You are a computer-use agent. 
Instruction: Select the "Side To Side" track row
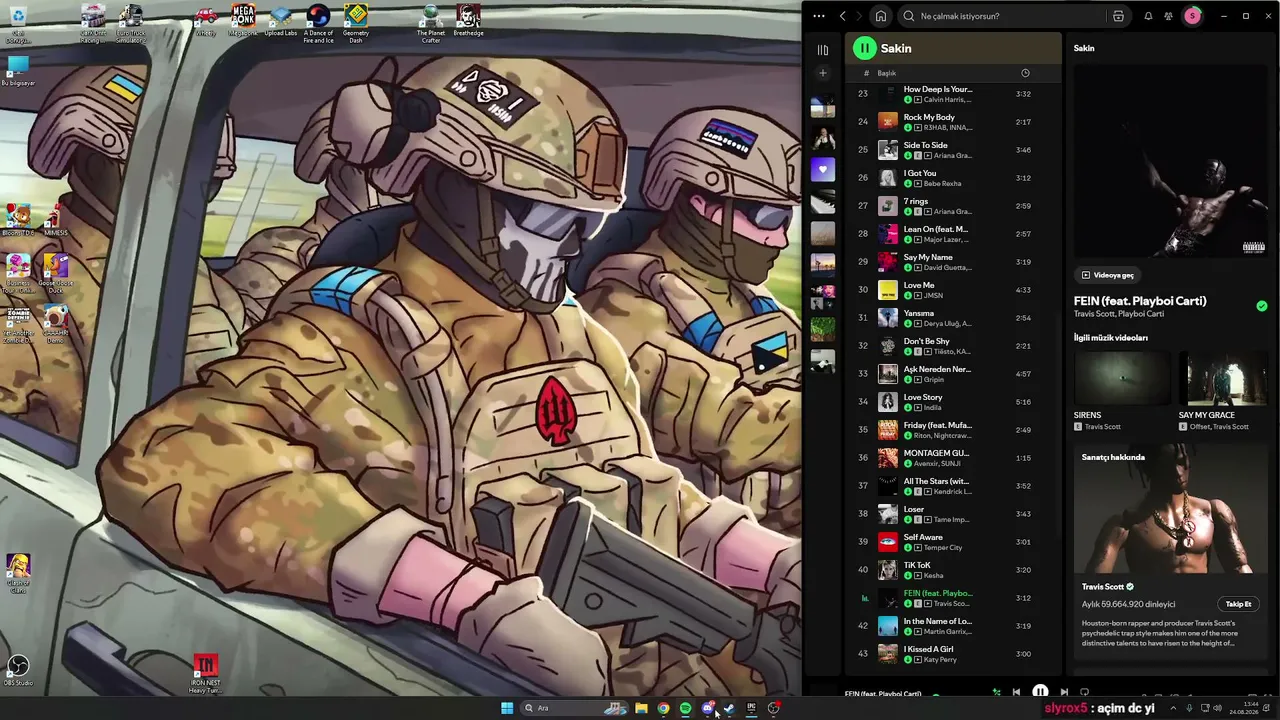(953, 150)
